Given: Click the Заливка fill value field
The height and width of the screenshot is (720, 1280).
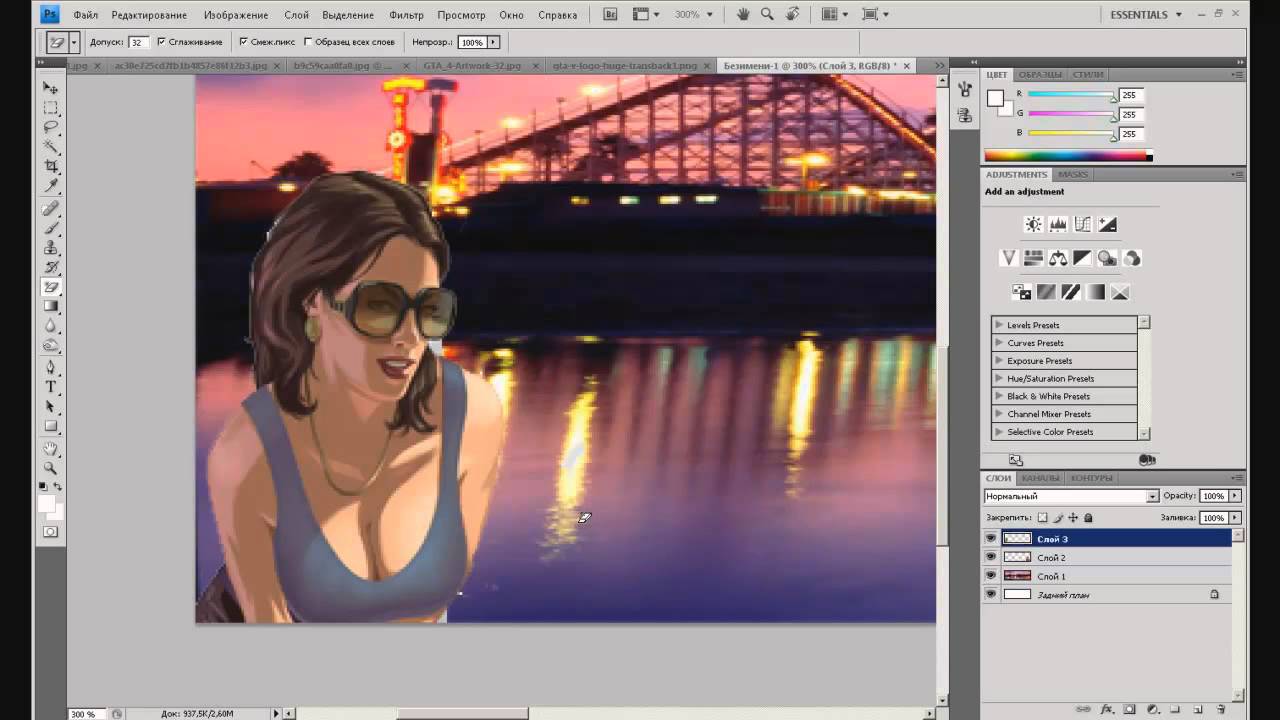Looking at the screenshot, I should coord(1213,518).
